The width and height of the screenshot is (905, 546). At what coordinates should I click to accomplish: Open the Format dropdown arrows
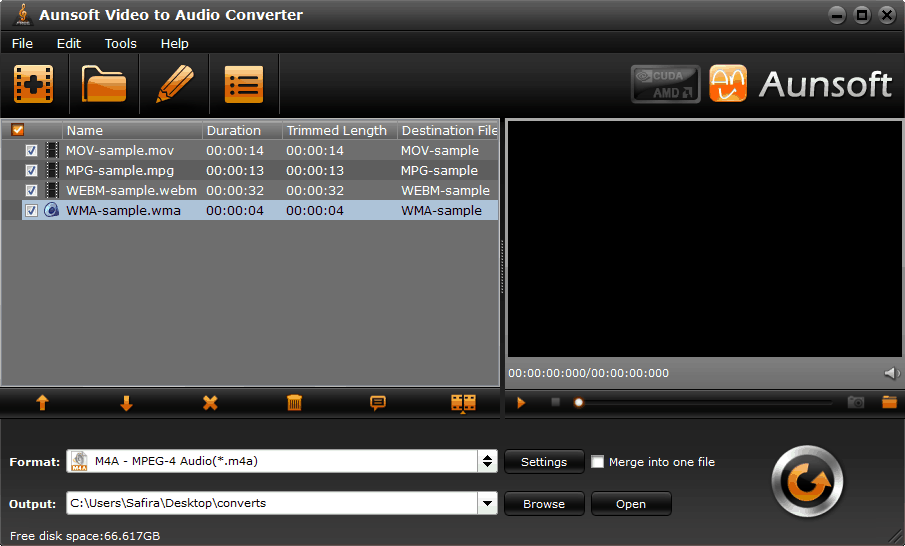487,461
